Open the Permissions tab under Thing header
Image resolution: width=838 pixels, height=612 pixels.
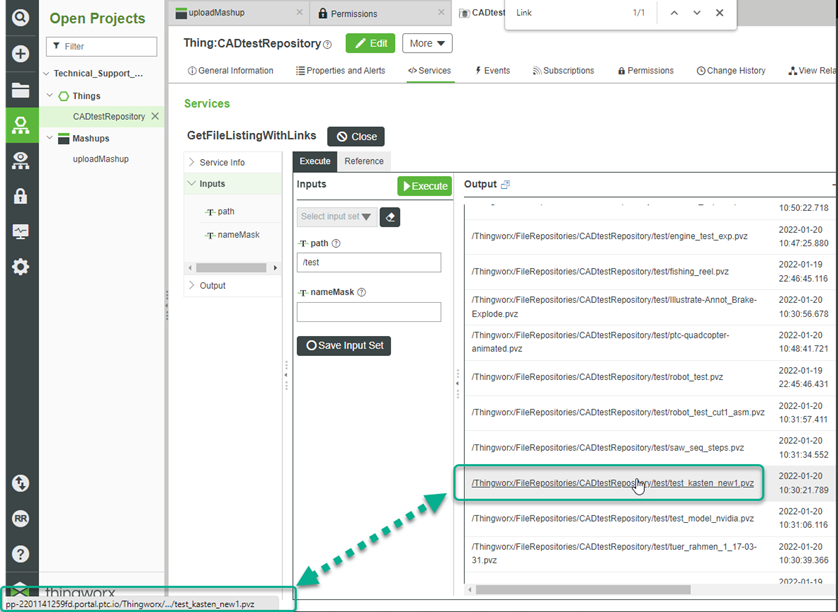[646, 71]
